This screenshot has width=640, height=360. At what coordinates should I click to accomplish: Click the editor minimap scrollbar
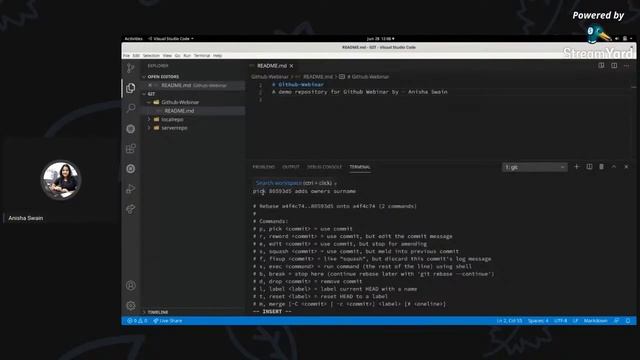point(633,87)
